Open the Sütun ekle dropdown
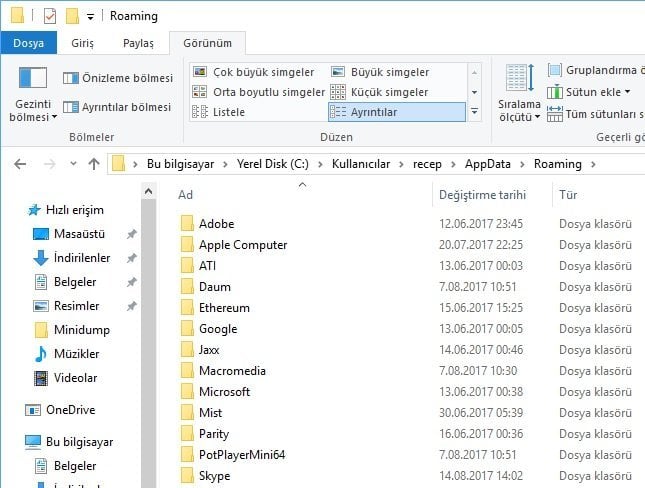Image resolution: width=645 pixels, height=488 pixels. (589, 92)
